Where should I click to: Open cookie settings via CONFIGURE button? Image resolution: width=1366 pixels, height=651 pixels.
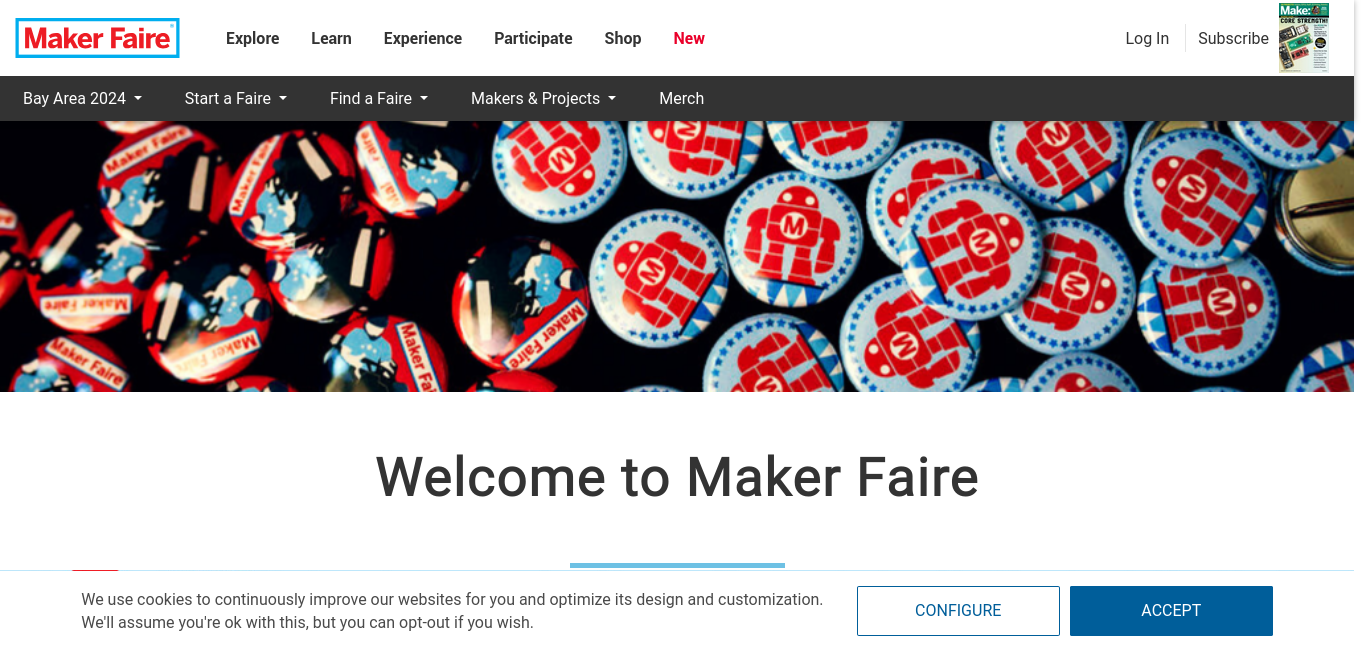point(958,611)
